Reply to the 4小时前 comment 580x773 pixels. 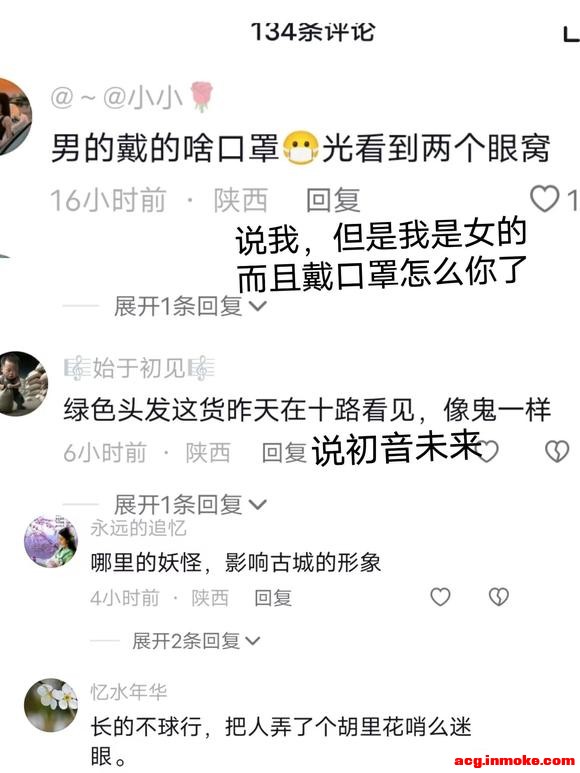(x=273, y=598)
